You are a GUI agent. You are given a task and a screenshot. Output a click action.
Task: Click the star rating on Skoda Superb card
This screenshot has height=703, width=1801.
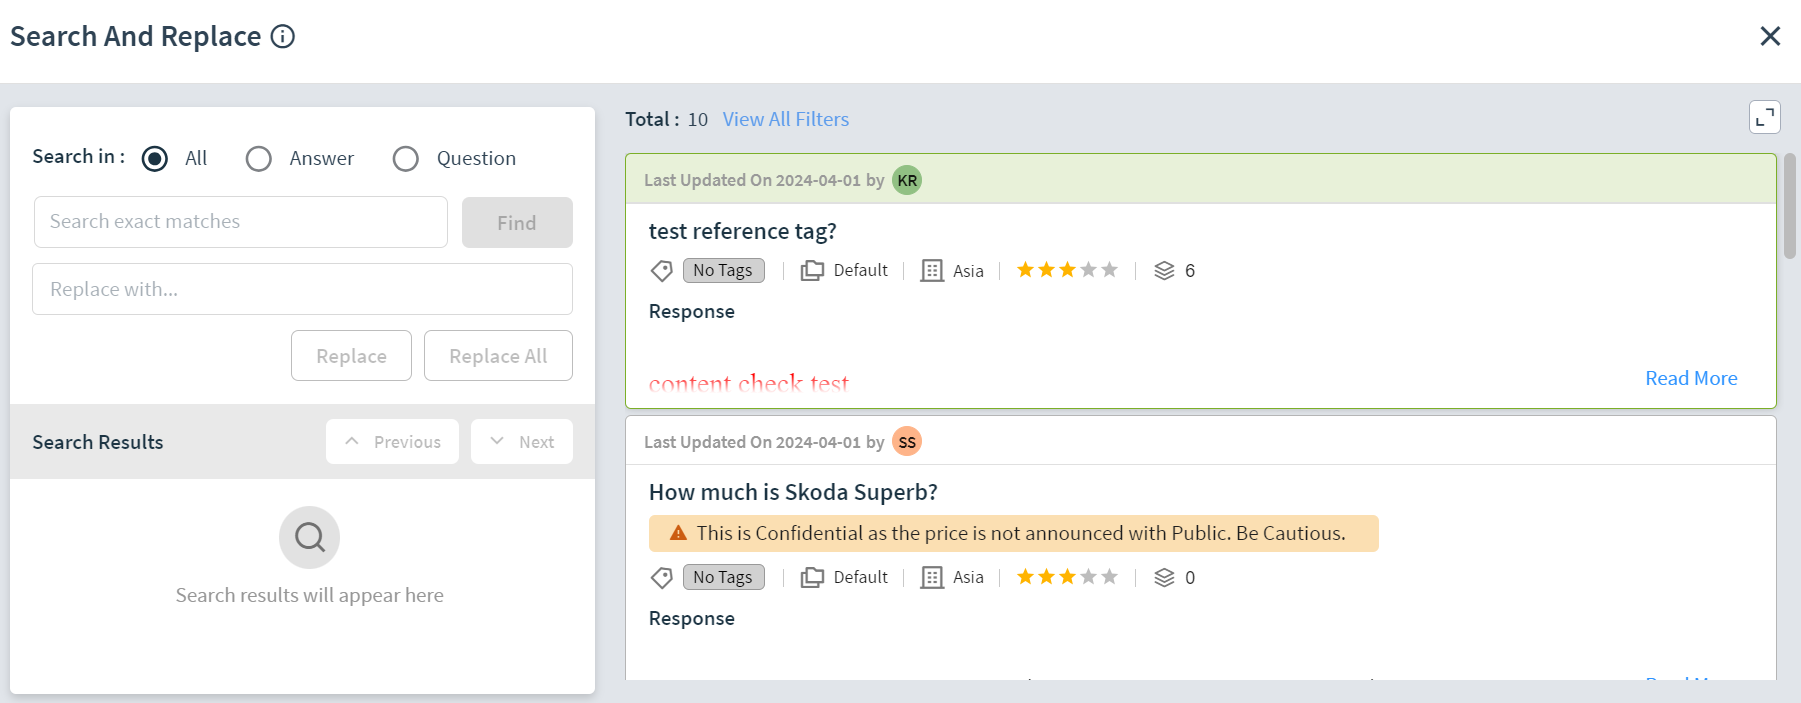pos(1067,577)
